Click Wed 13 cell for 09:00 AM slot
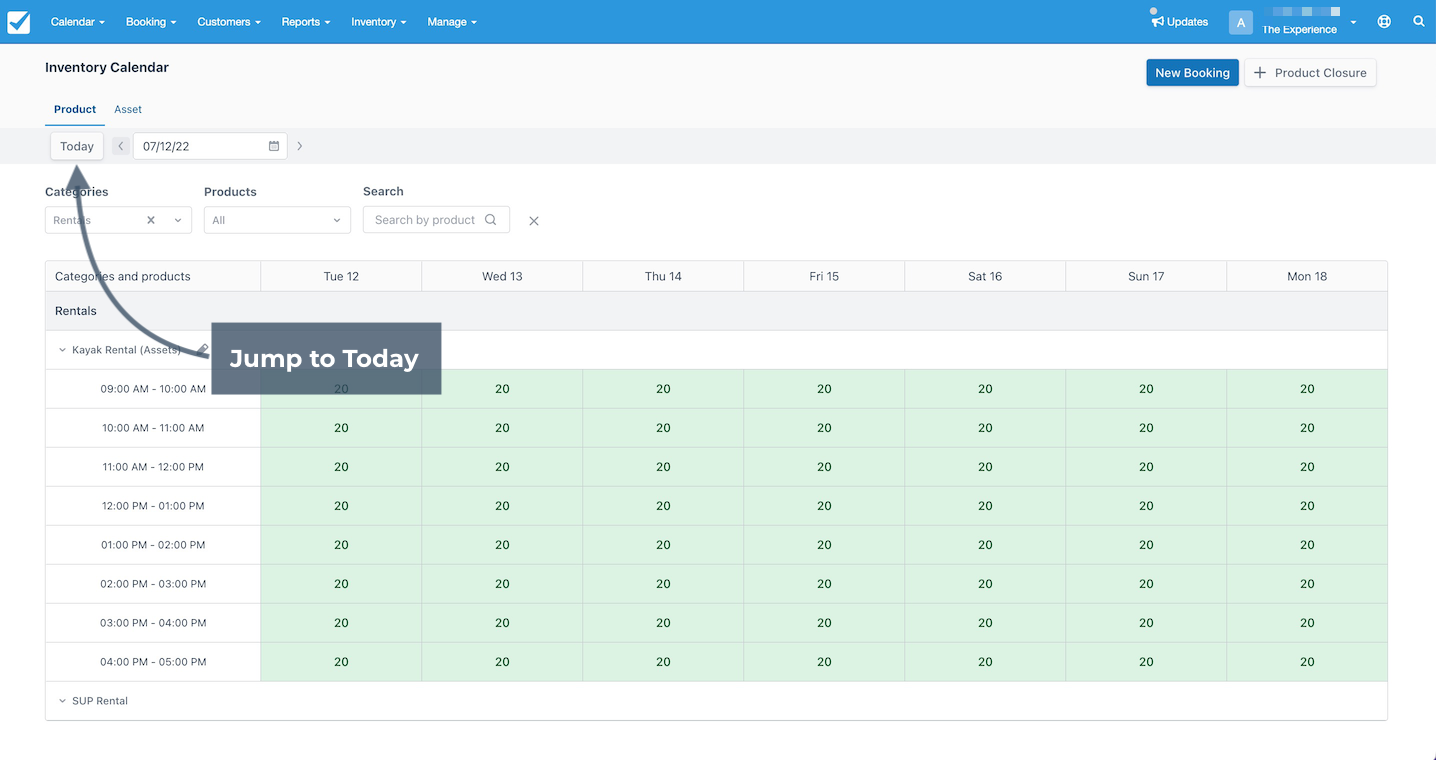Image resolution: width=1436 pixels, height=760 pixels. tap(502, 389)
